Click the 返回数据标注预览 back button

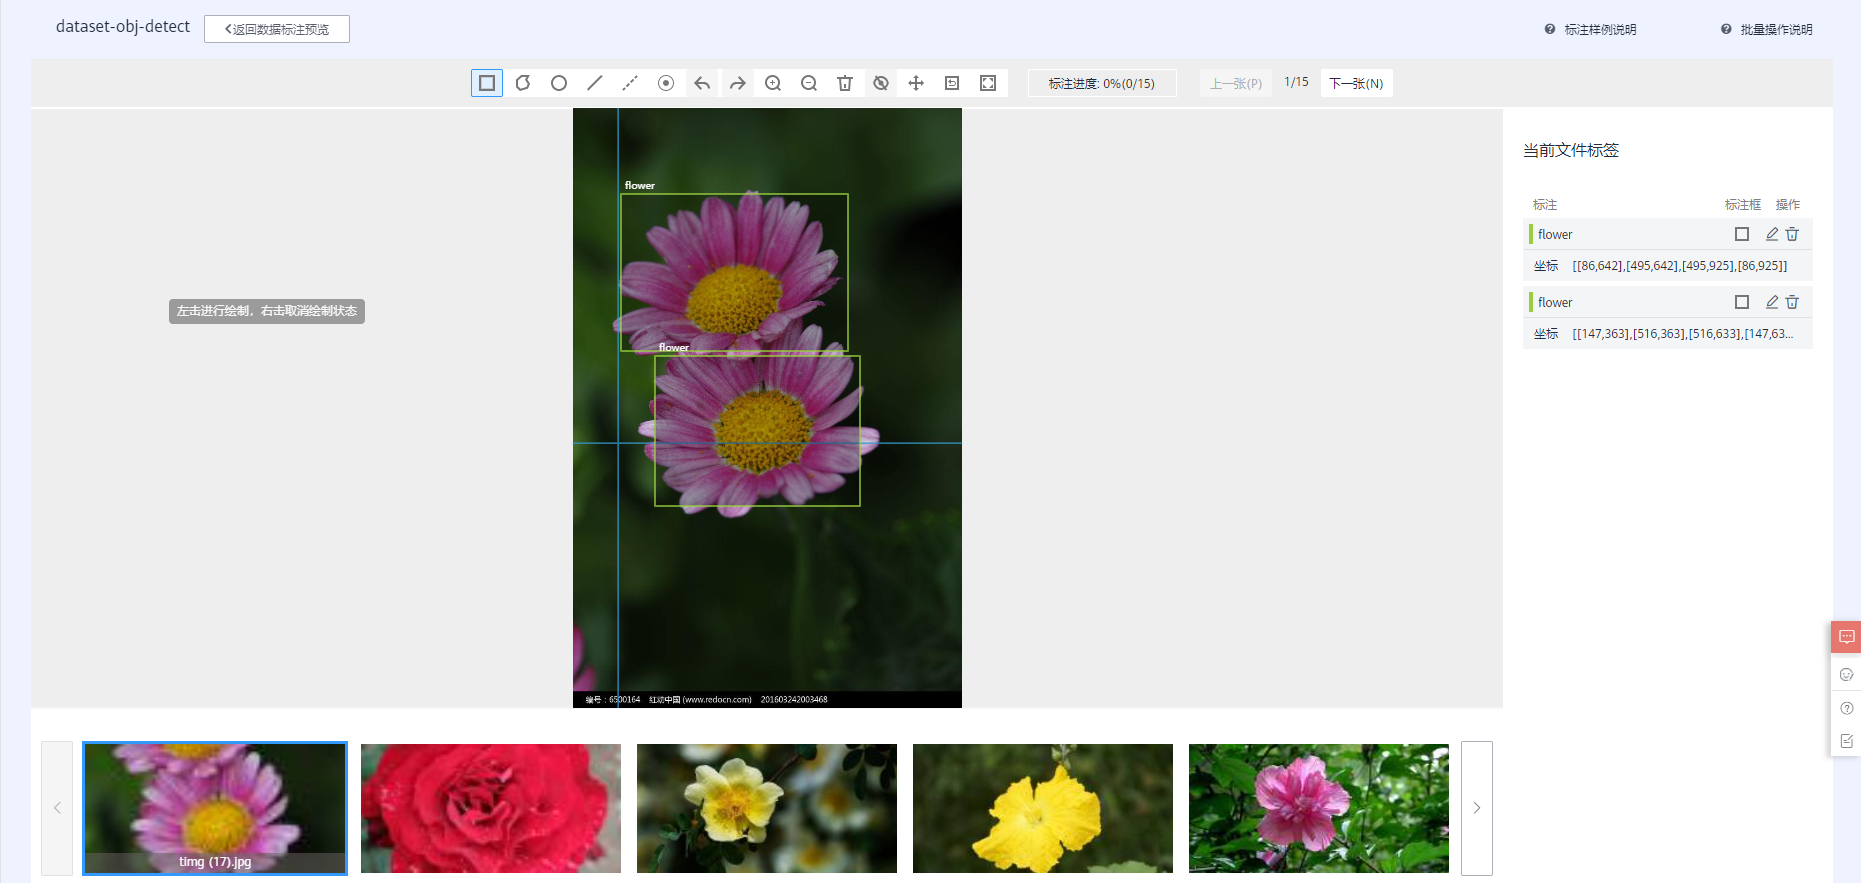[x=277, y=29]
